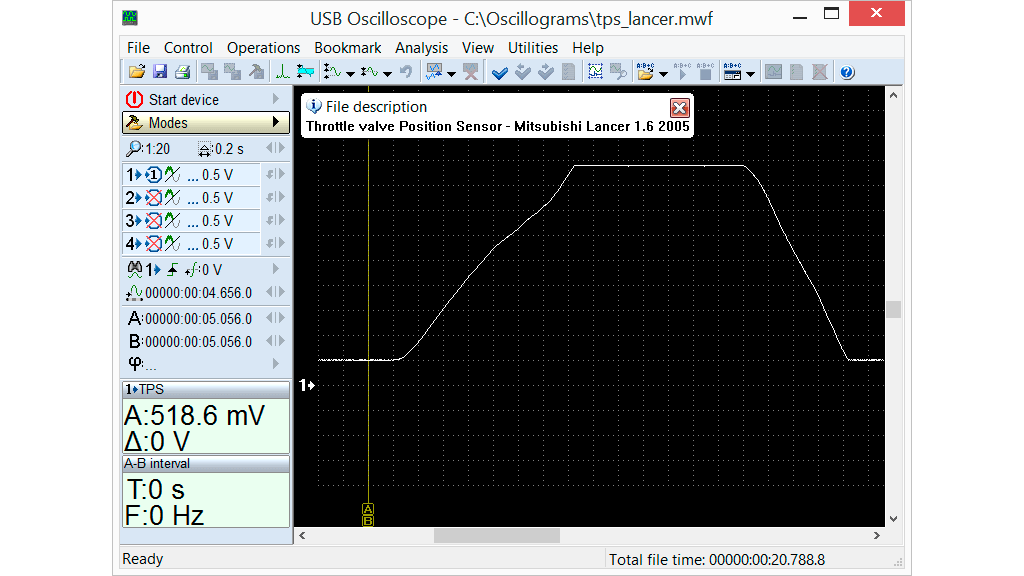
Task: Click the vertical compress waveform icon
Action: coord(370,72)
